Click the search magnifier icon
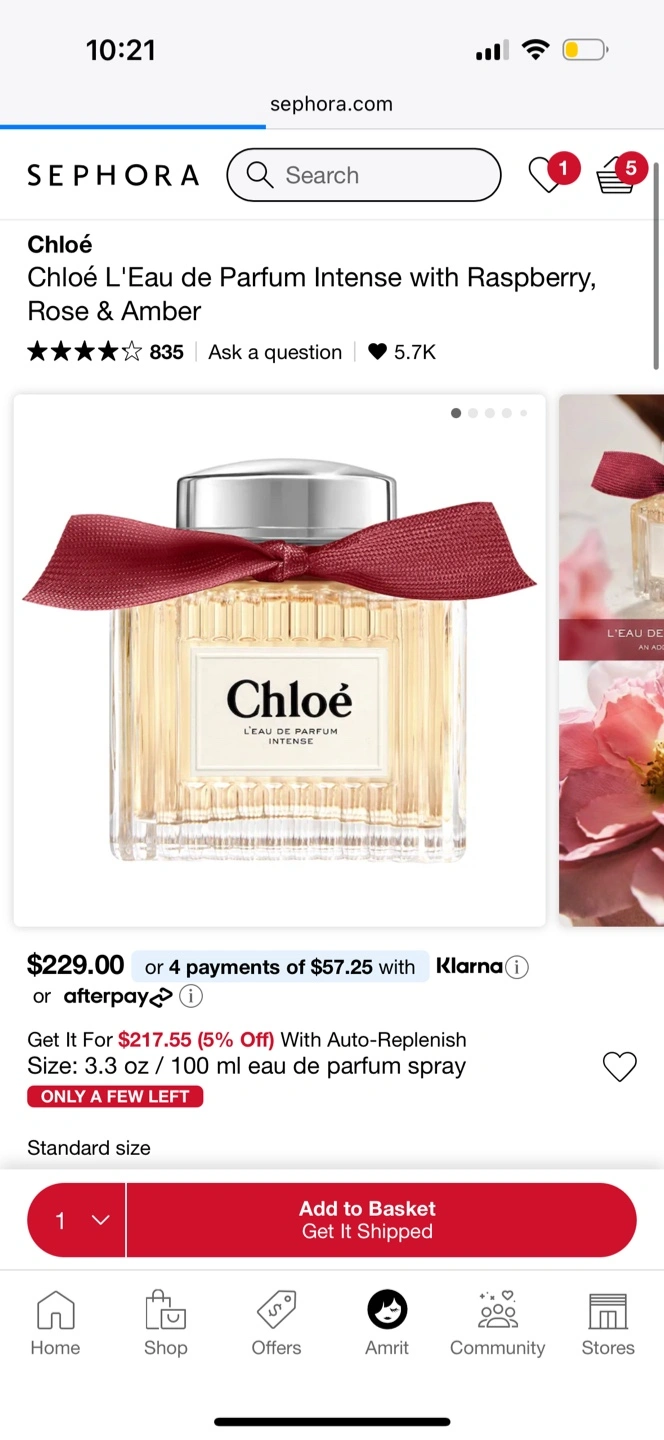This screenshot has width=664, height=1440. [259, 175]
